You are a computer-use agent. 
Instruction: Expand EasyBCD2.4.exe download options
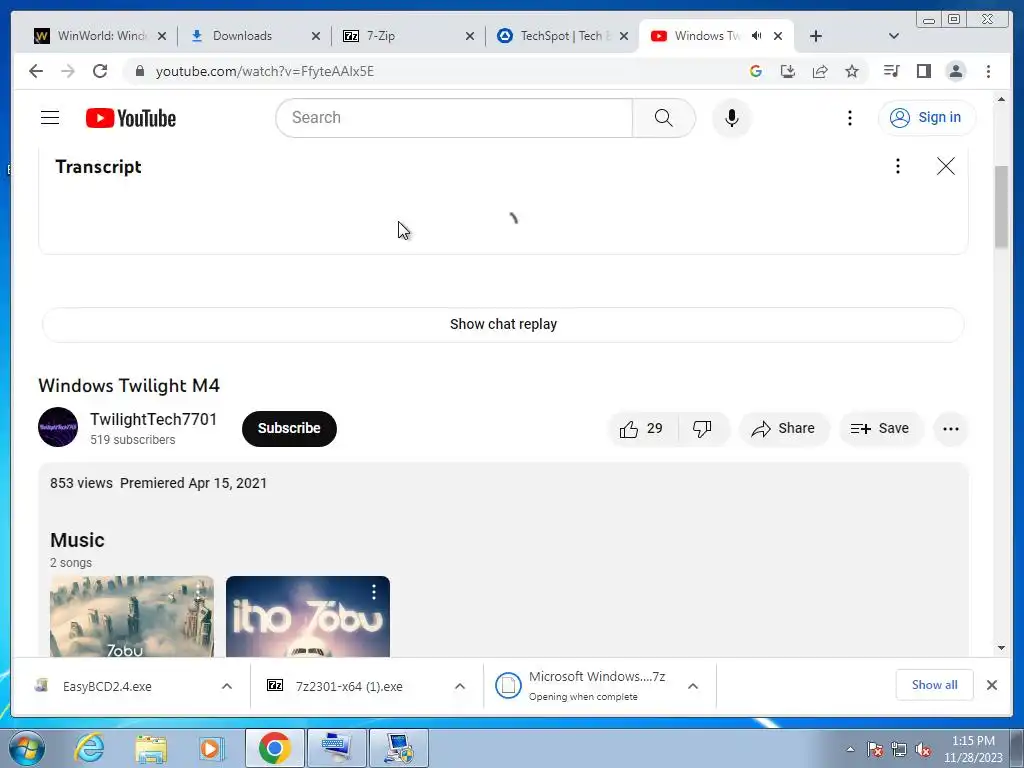click(x=227, y=686)
